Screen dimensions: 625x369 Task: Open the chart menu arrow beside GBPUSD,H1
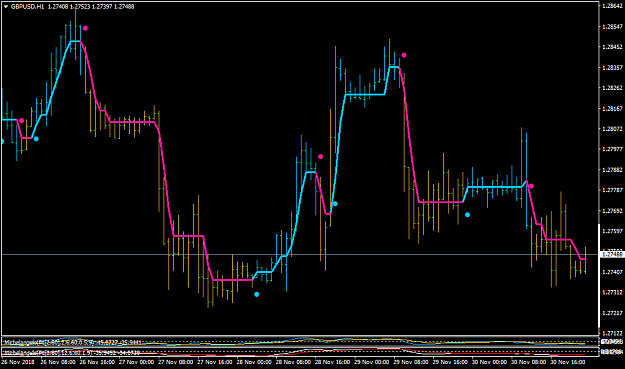click(x=6, y=6)
